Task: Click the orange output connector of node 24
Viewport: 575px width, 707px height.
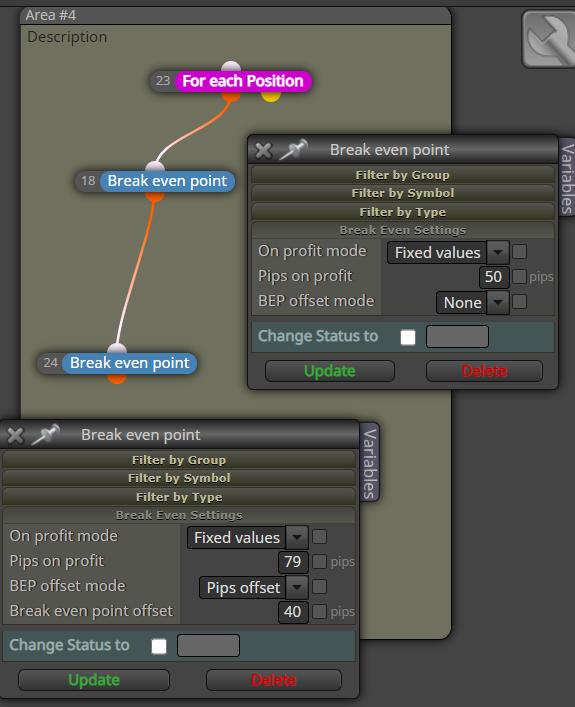Action: pyautogui.click(x=117, y=378)
